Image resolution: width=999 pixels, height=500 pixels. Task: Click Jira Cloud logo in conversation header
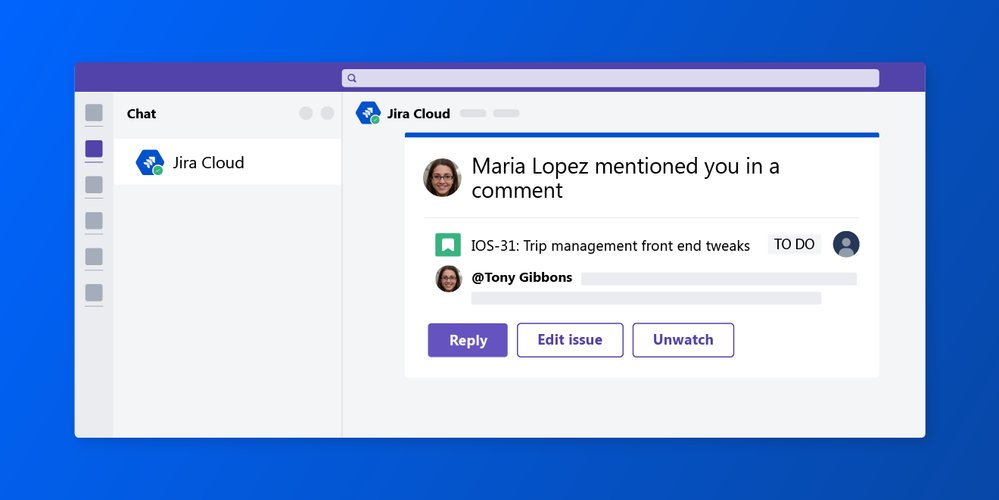click(368, 113)
